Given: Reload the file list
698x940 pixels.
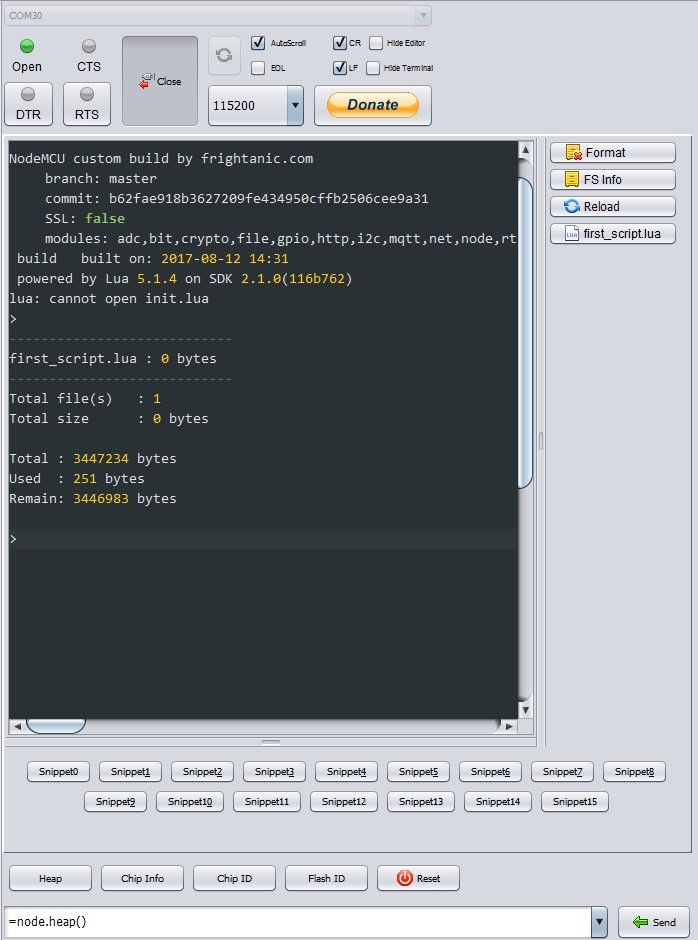Looking at the screenshot, I should [612, 207].
